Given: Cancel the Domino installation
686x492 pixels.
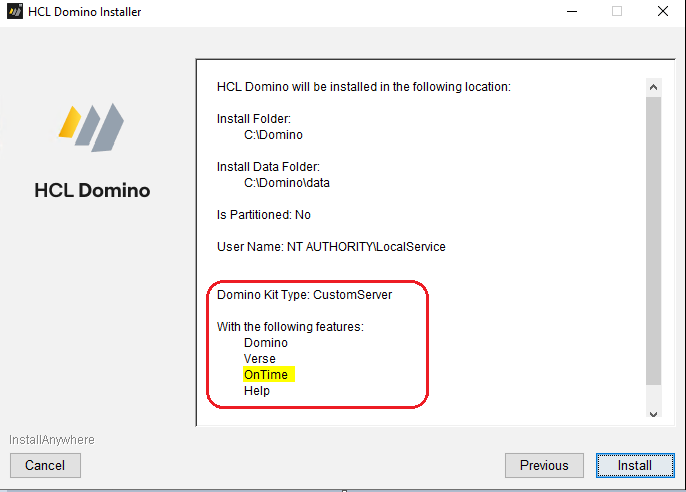Looking at the screenshot, I should coord(45,465).
